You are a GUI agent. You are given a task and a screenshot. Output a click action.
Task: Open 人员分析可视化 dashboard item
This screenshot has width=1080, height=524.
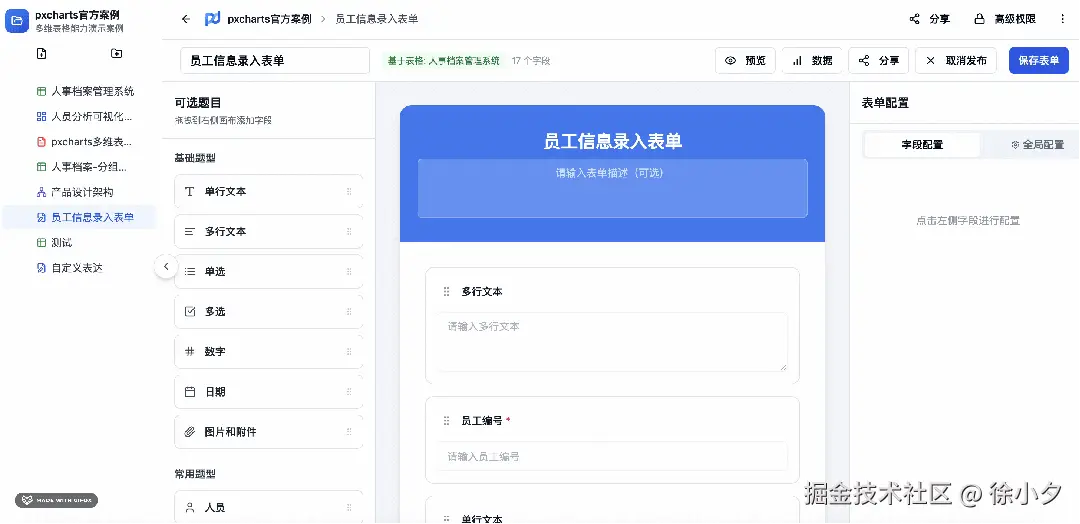(79, 116)
